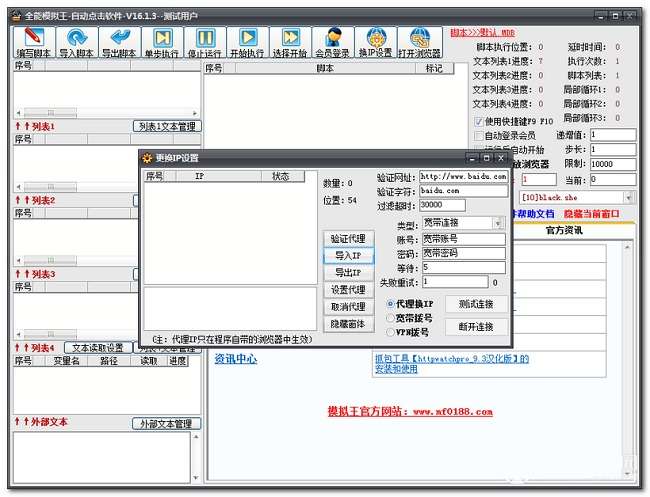Screen dimensions: 650x497
Task: Click 断开连接 button
Action: tap(476, 327)
